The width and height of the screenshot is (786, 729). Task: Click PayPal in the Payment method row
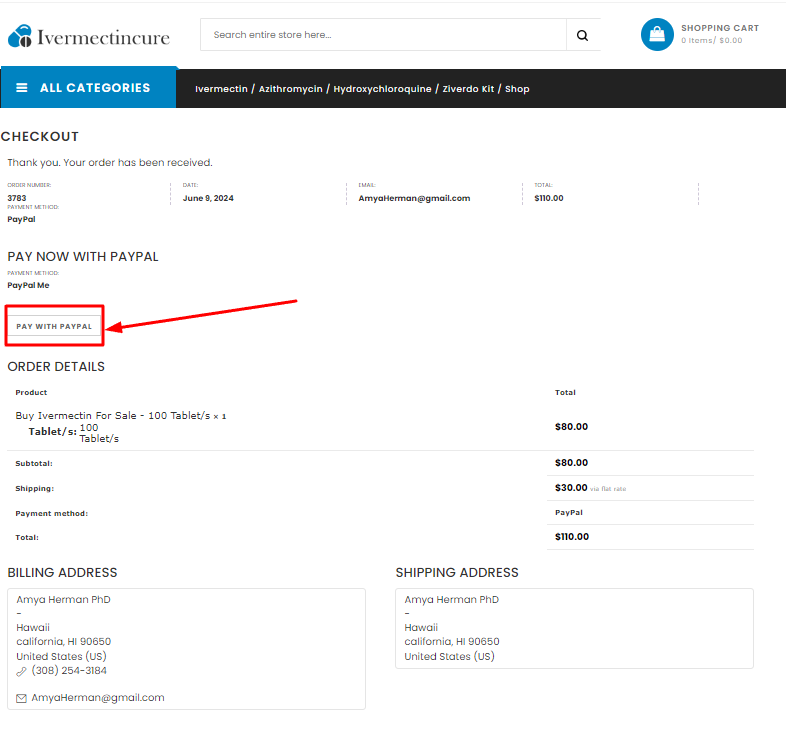568,512
